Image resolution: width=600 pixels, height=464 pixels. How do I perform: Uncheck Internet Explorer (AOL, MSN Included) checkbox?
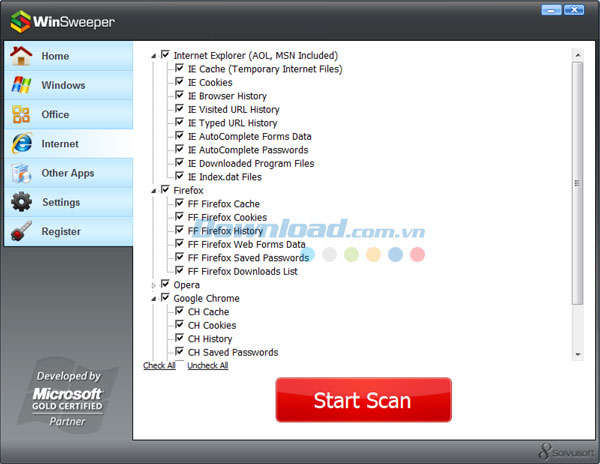165,55
